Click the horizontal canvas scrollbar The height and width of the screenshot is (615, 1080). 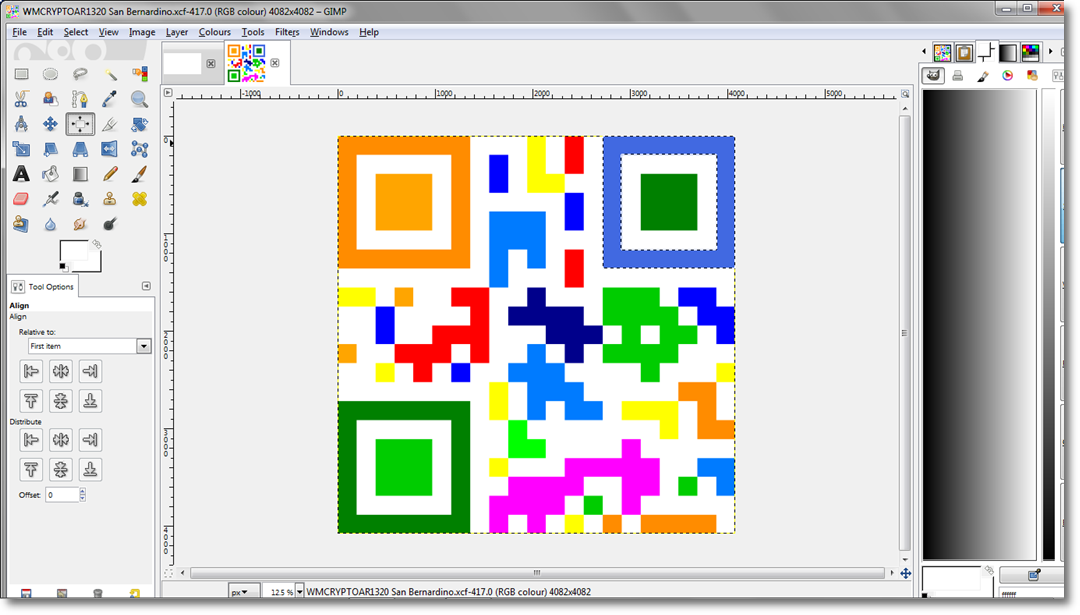point(537,573)
